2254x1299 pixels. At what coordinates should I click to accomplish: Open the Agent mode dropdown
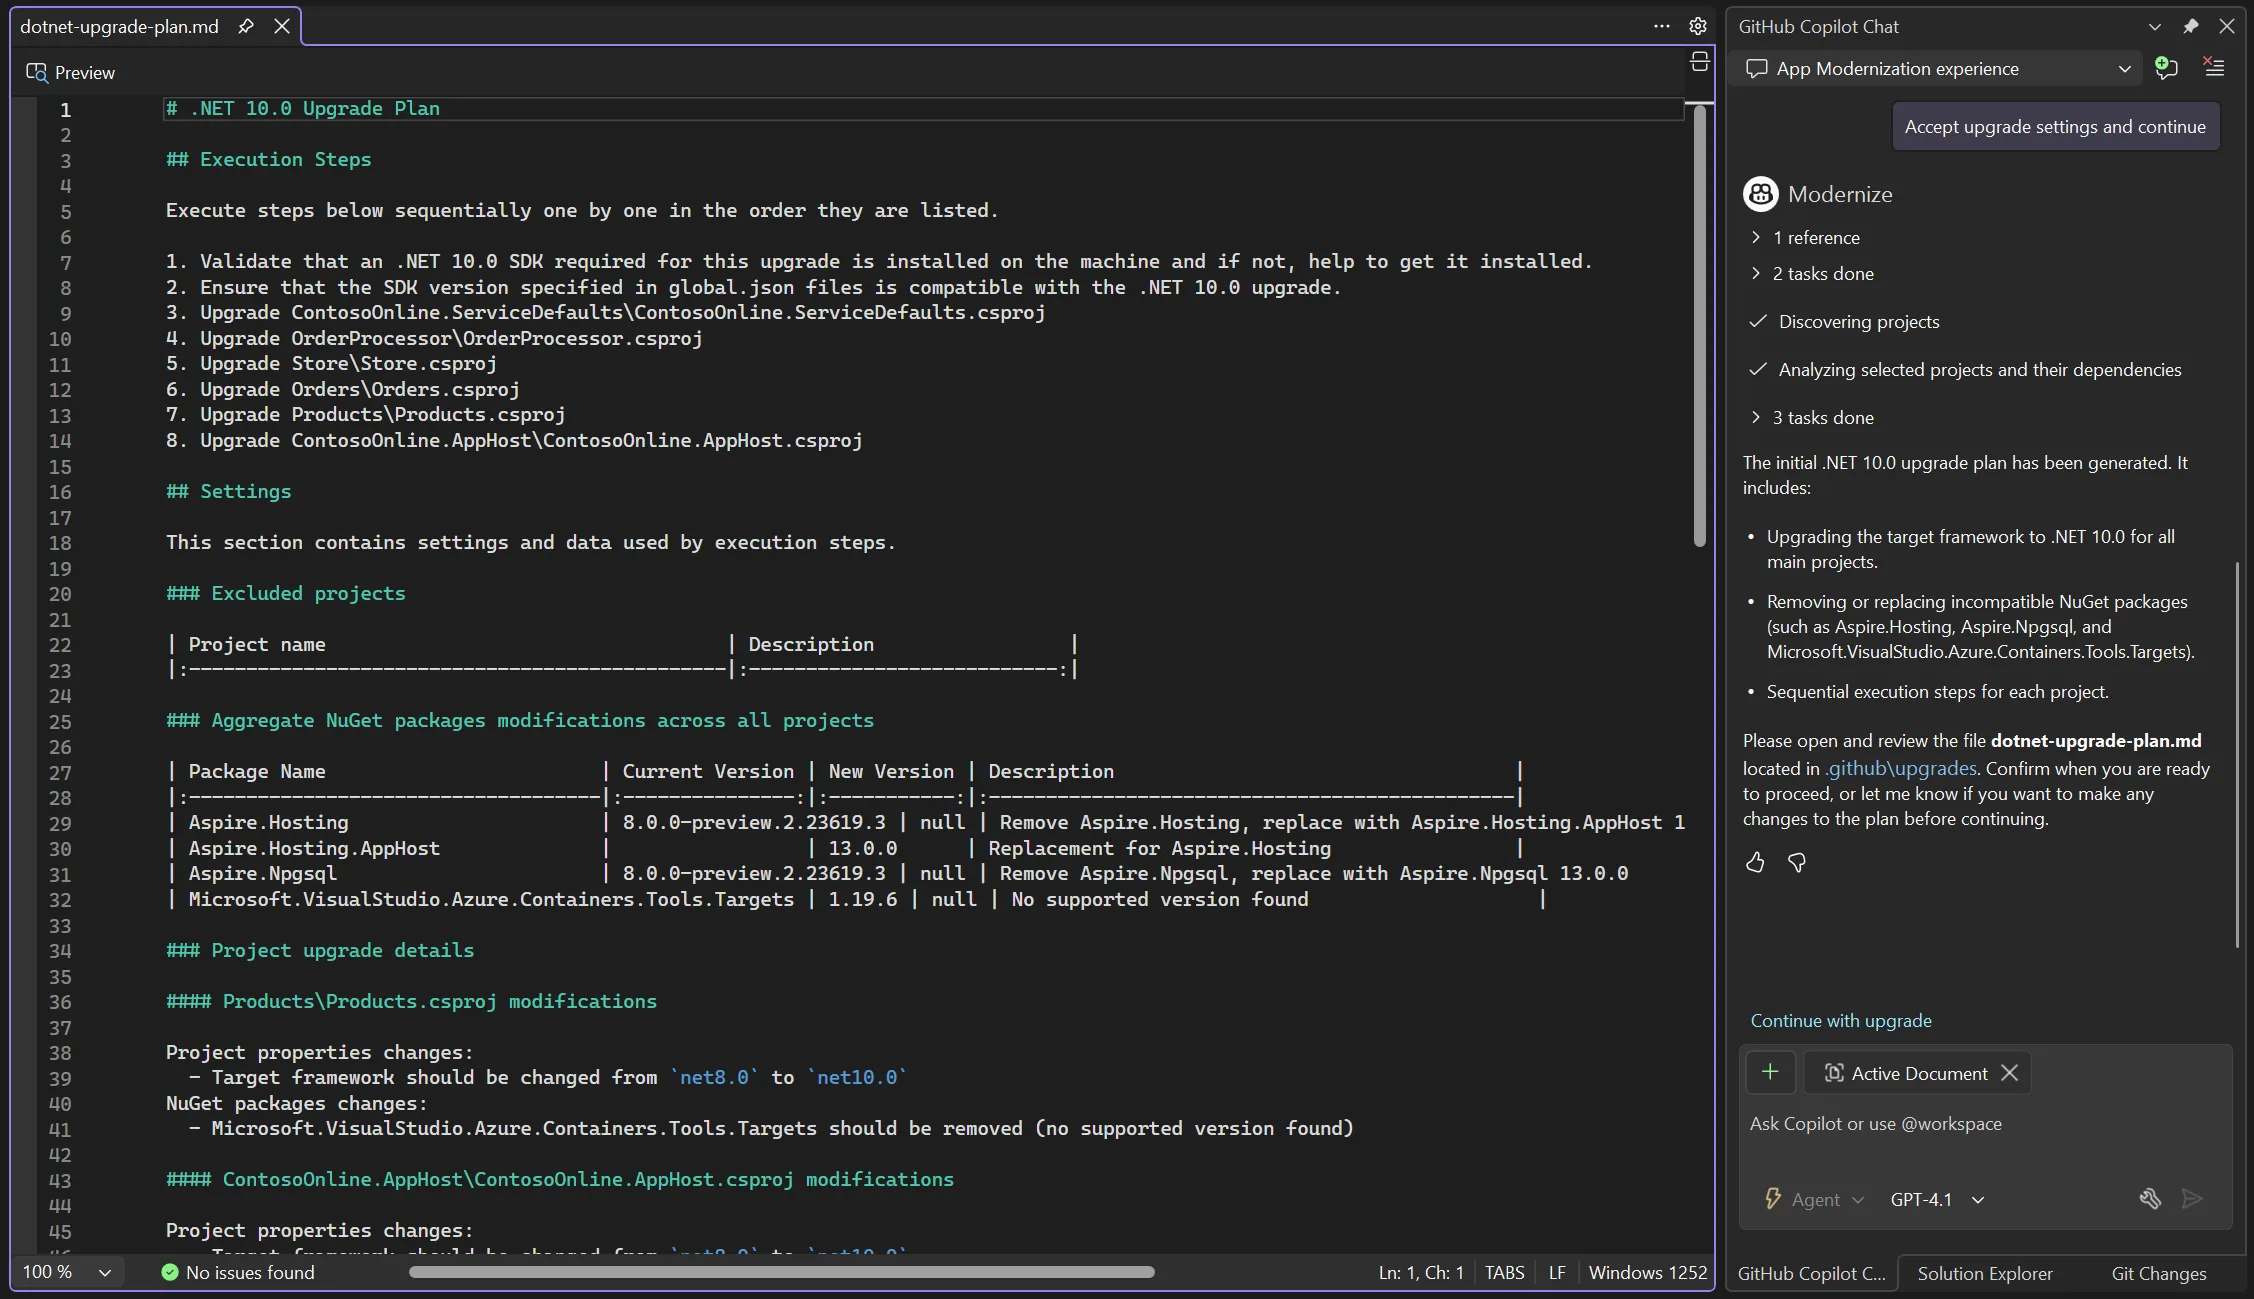1814,1199
